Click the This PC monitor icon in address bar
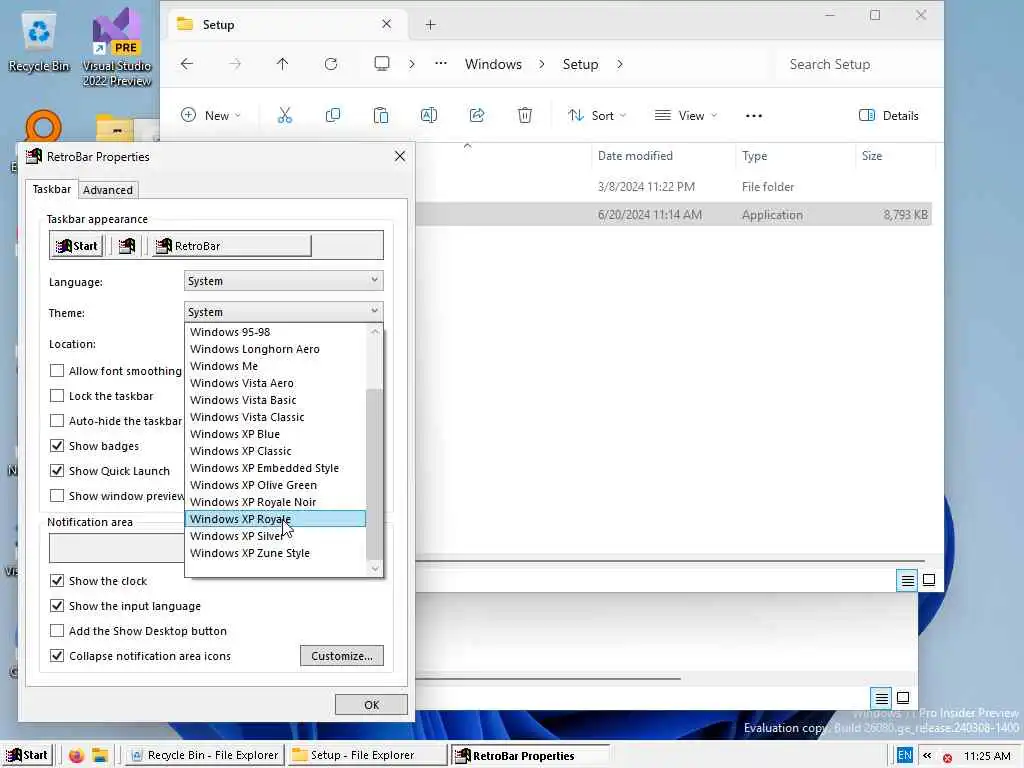The image size is (1024, 768). click(x=382, y=63)
